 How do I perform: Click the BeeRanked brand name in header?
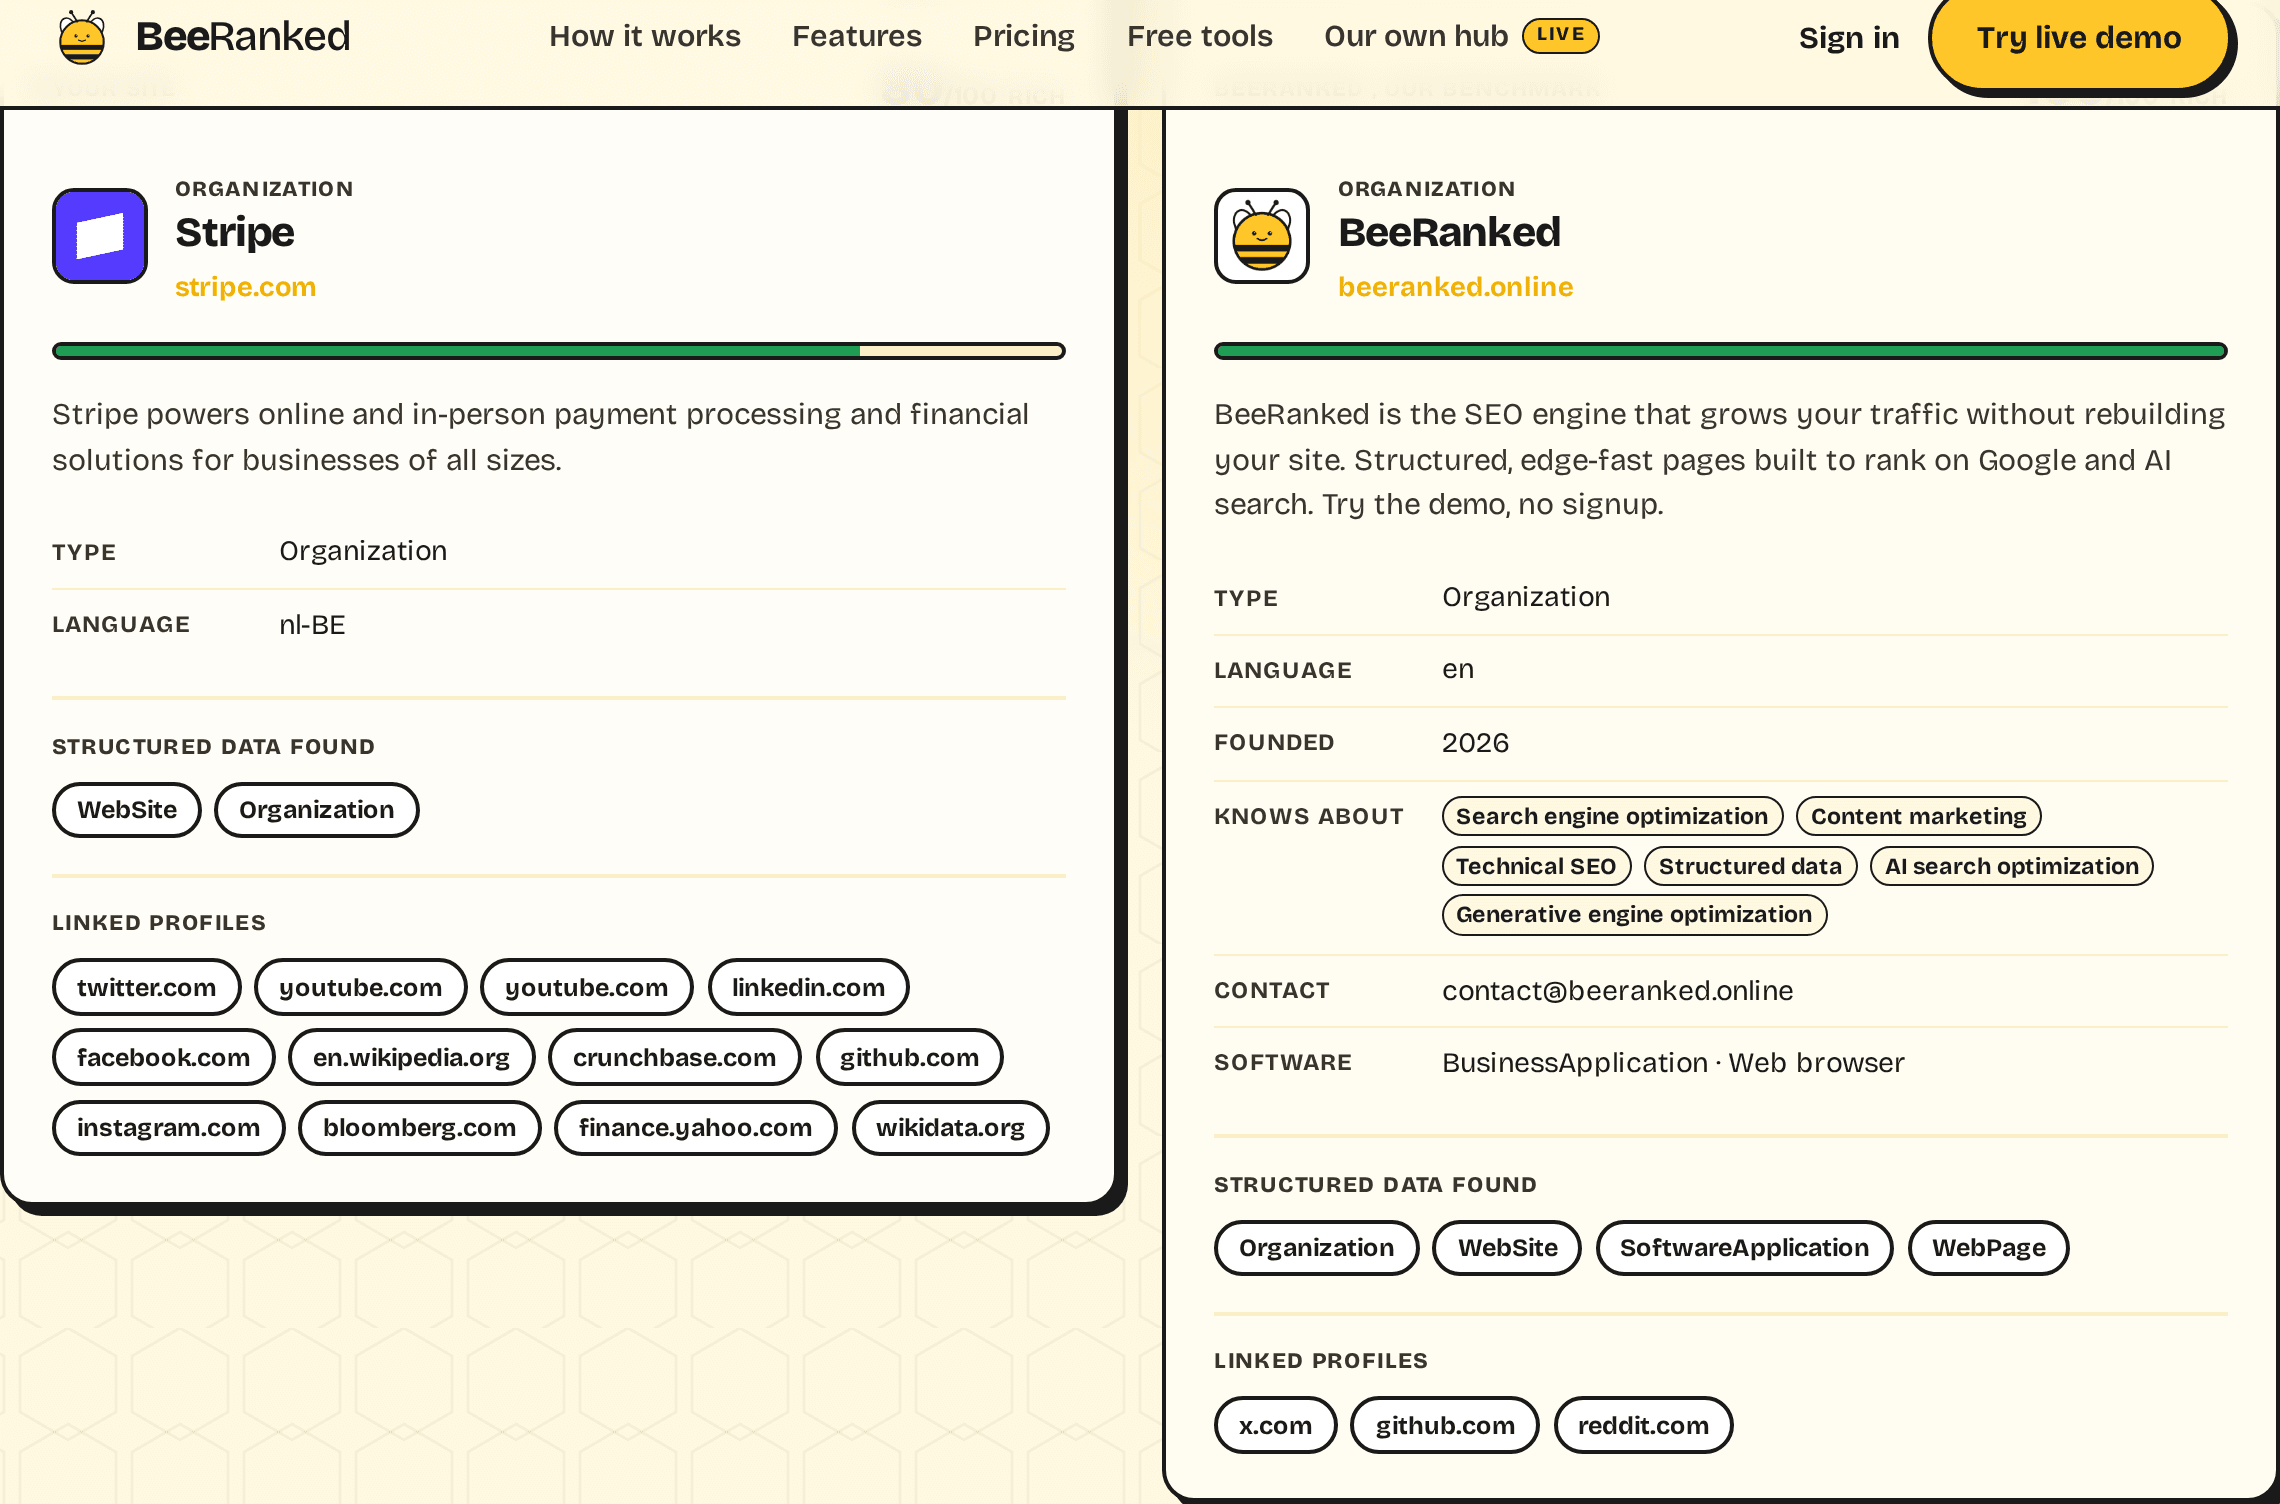(x=243, y=37)
